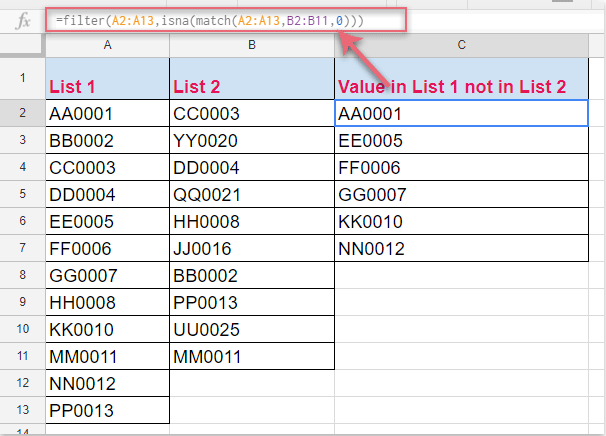Viewport: 606px width, 436px height.
Task: Select cell B3 containing YY0020
Action: click(x=252, y=140)
